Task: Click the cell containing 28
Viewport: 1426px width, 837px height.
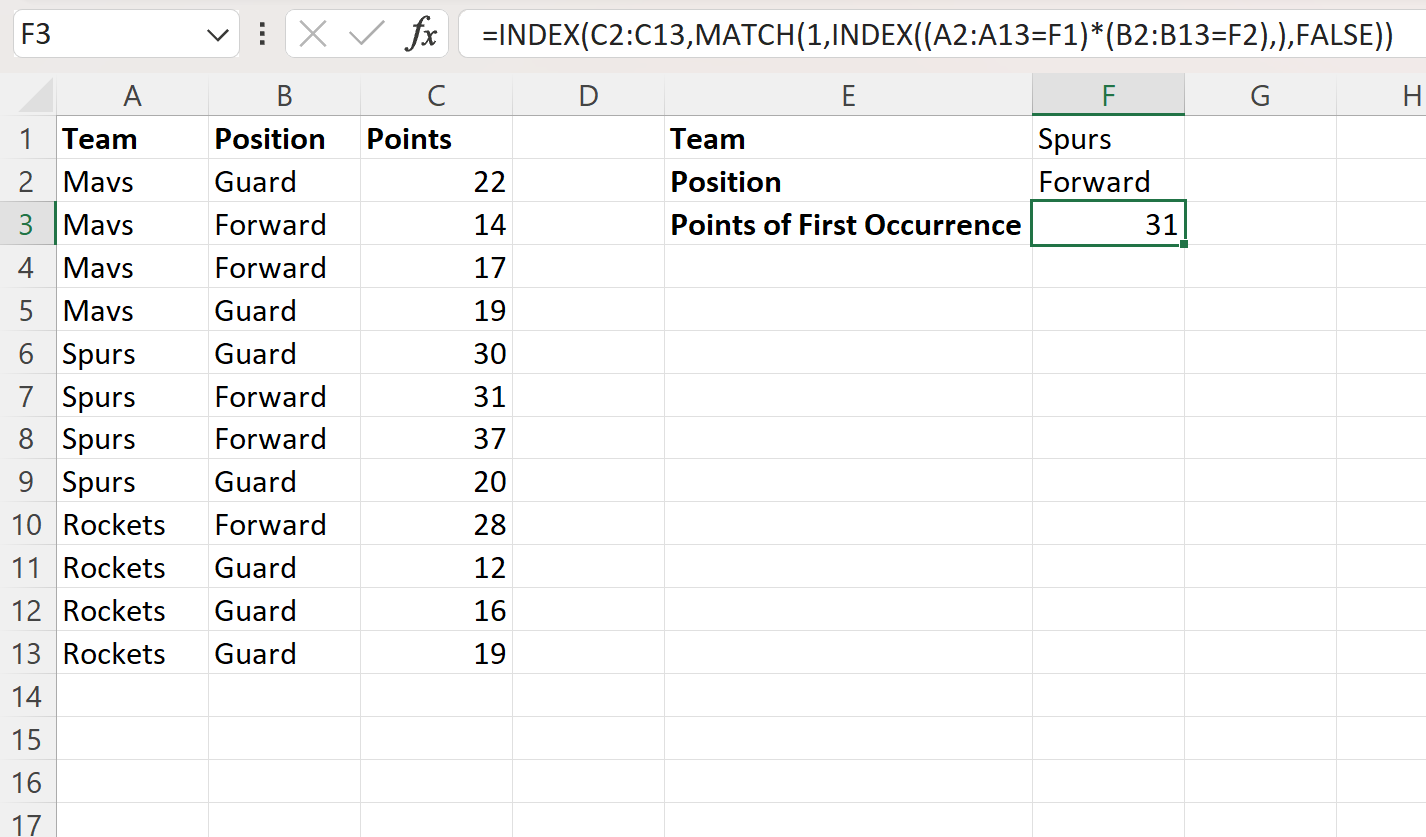Action: [436, 525]
